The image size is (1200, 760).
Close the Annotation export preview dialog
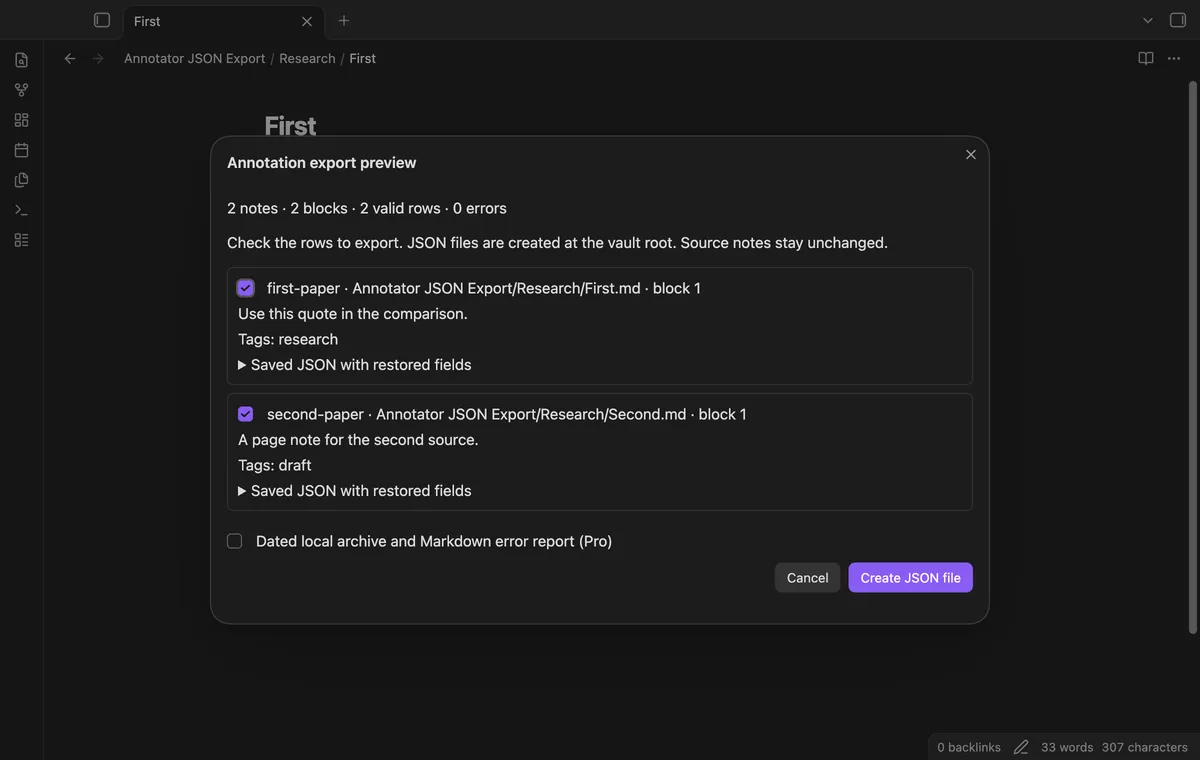click(970, 154)
